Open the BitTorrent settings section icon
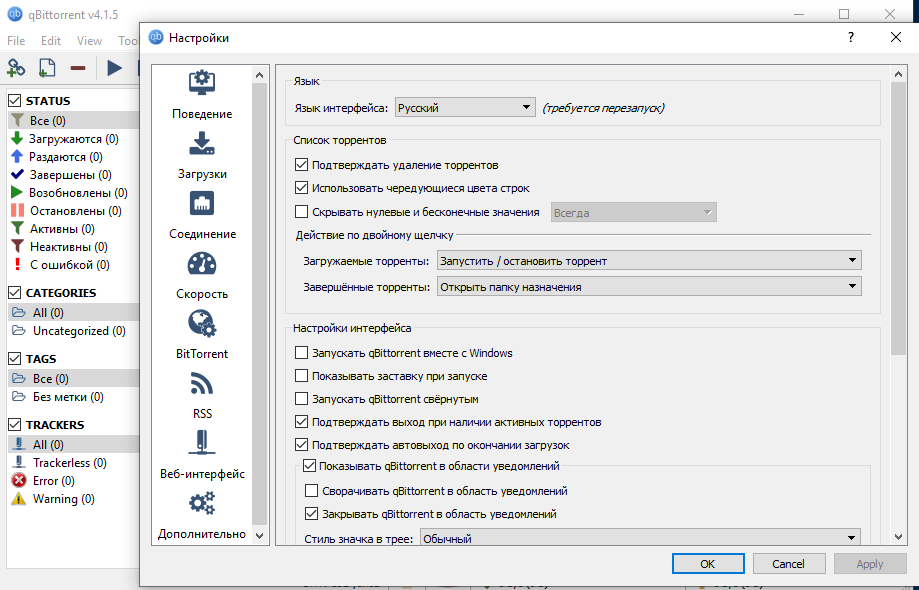The height and width of the screenshot is (590, 919). tap(202, 323)
